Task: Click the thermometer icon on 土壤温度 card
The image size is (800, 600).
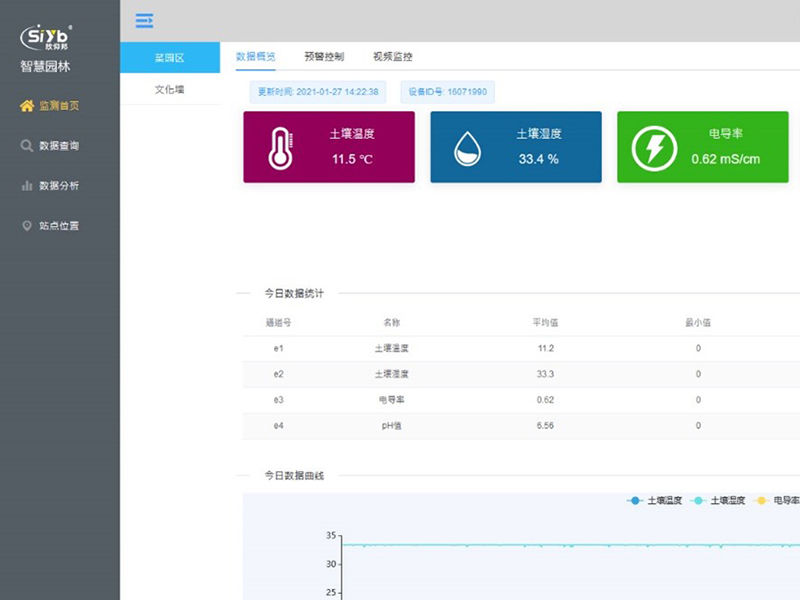Action: coord(277,148)
